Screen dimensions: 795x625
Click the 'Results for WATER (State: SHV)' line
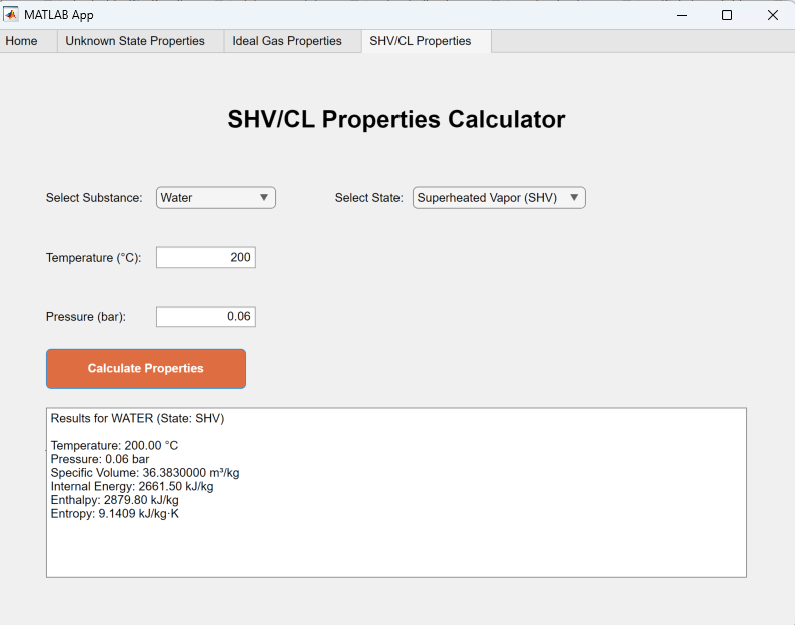click(137, 418)
